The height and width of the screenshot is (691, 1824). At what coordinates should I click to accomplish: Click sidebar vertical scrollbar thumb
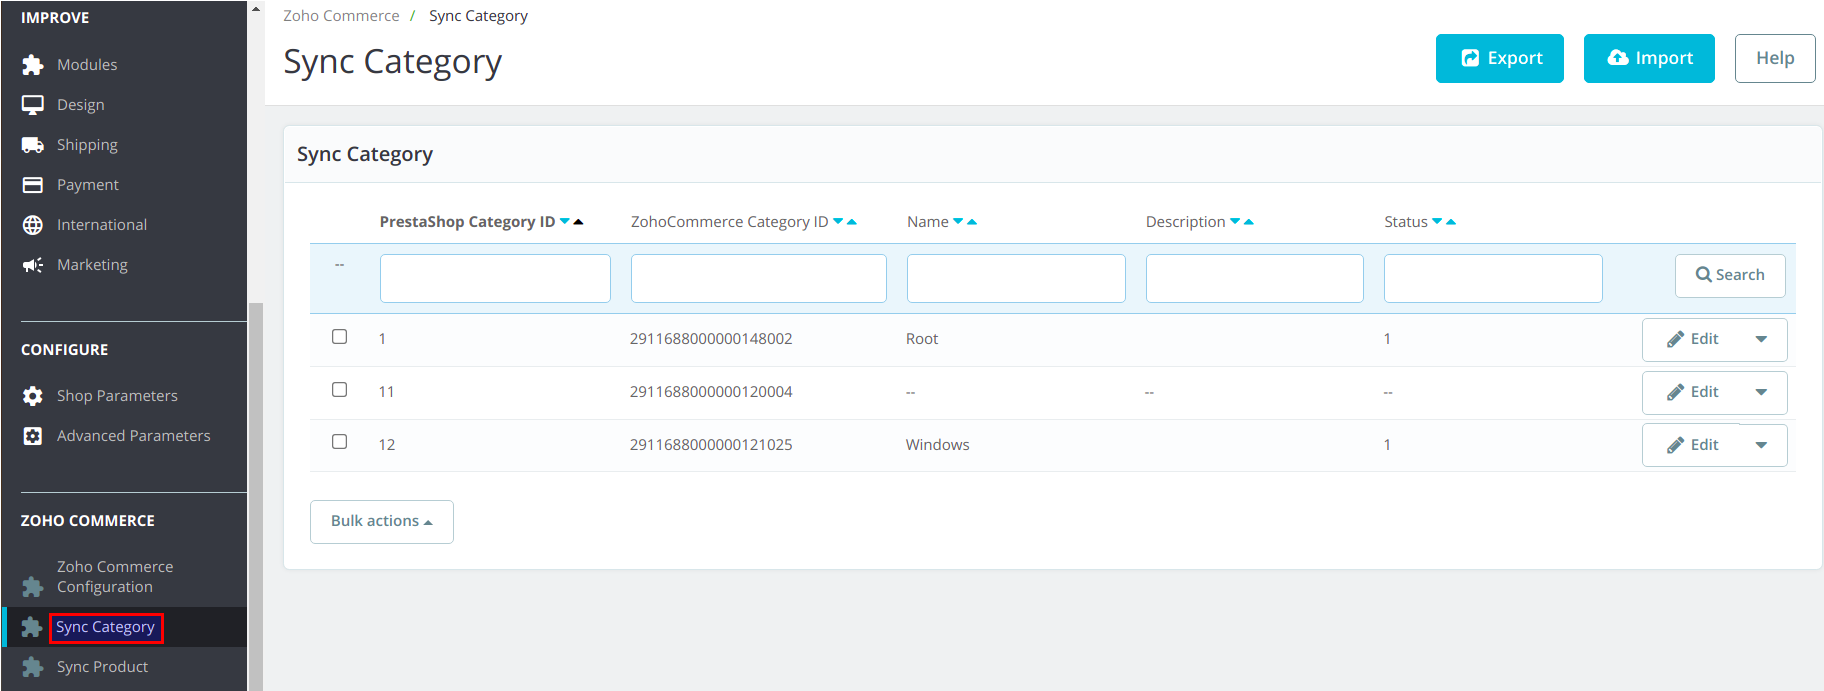coord(256,496)
